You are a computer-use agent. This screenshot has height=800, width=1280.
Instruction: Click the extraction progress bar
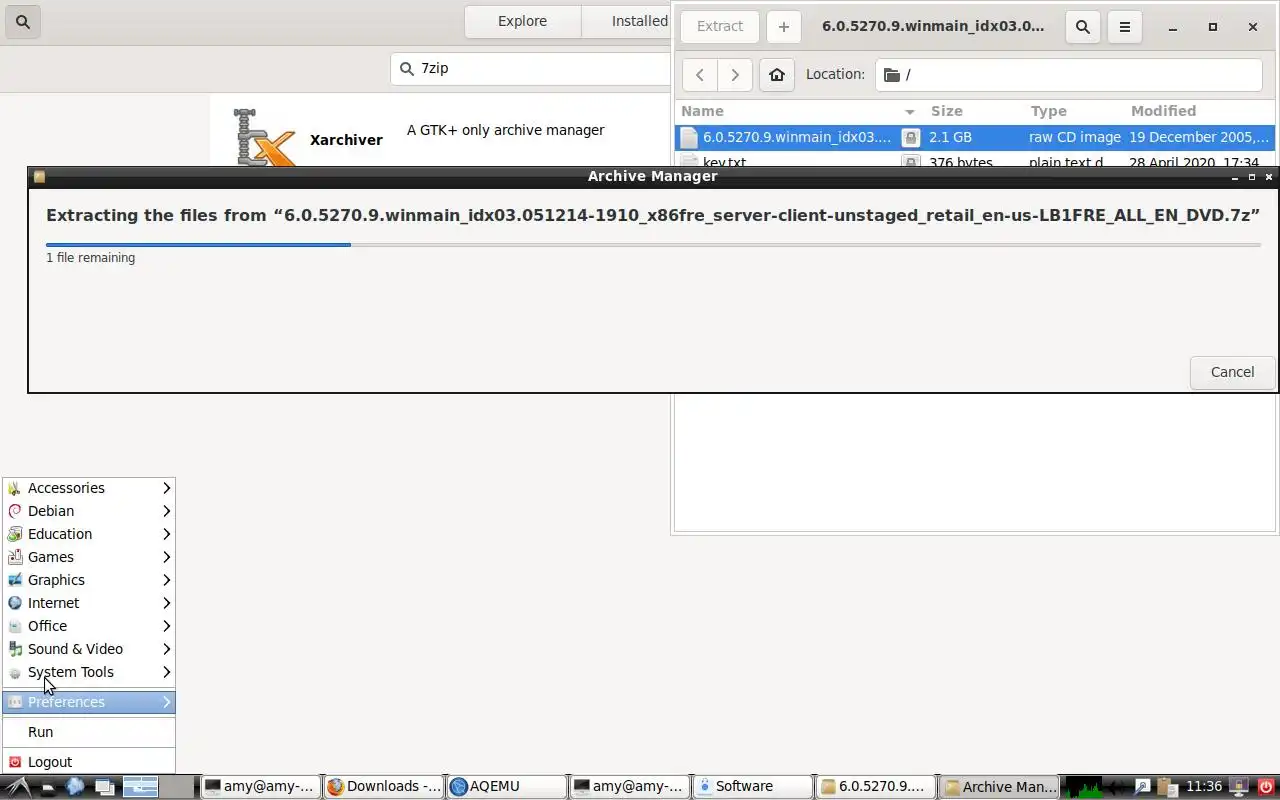point(653,244)
